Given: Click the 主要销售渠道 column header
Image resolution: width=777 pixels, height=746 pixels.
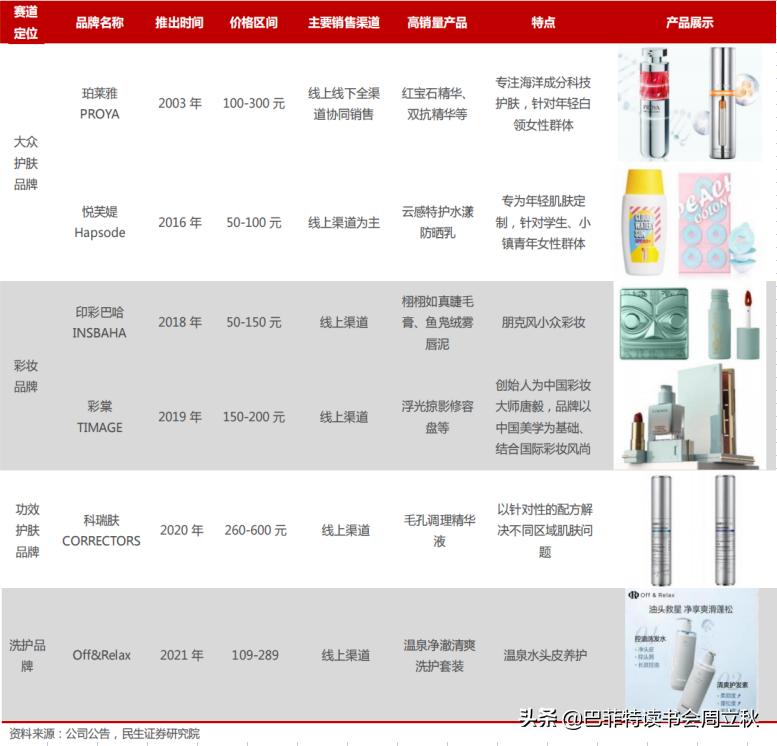Looking at the screenshot, I should (344, 22).
